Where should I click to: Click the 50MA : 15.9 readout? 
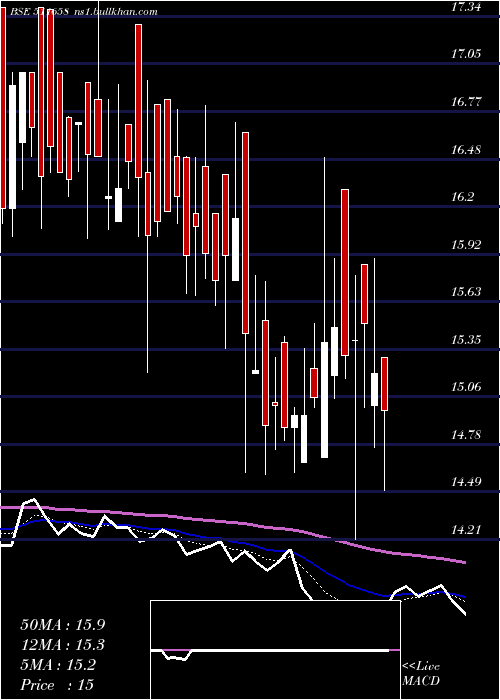(x=63, y=625)
